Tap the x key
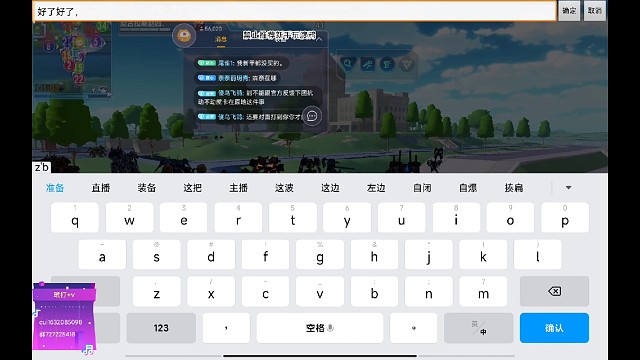This screenshot has width=640, height=360. pyautogui.click(x=211, y=291)
